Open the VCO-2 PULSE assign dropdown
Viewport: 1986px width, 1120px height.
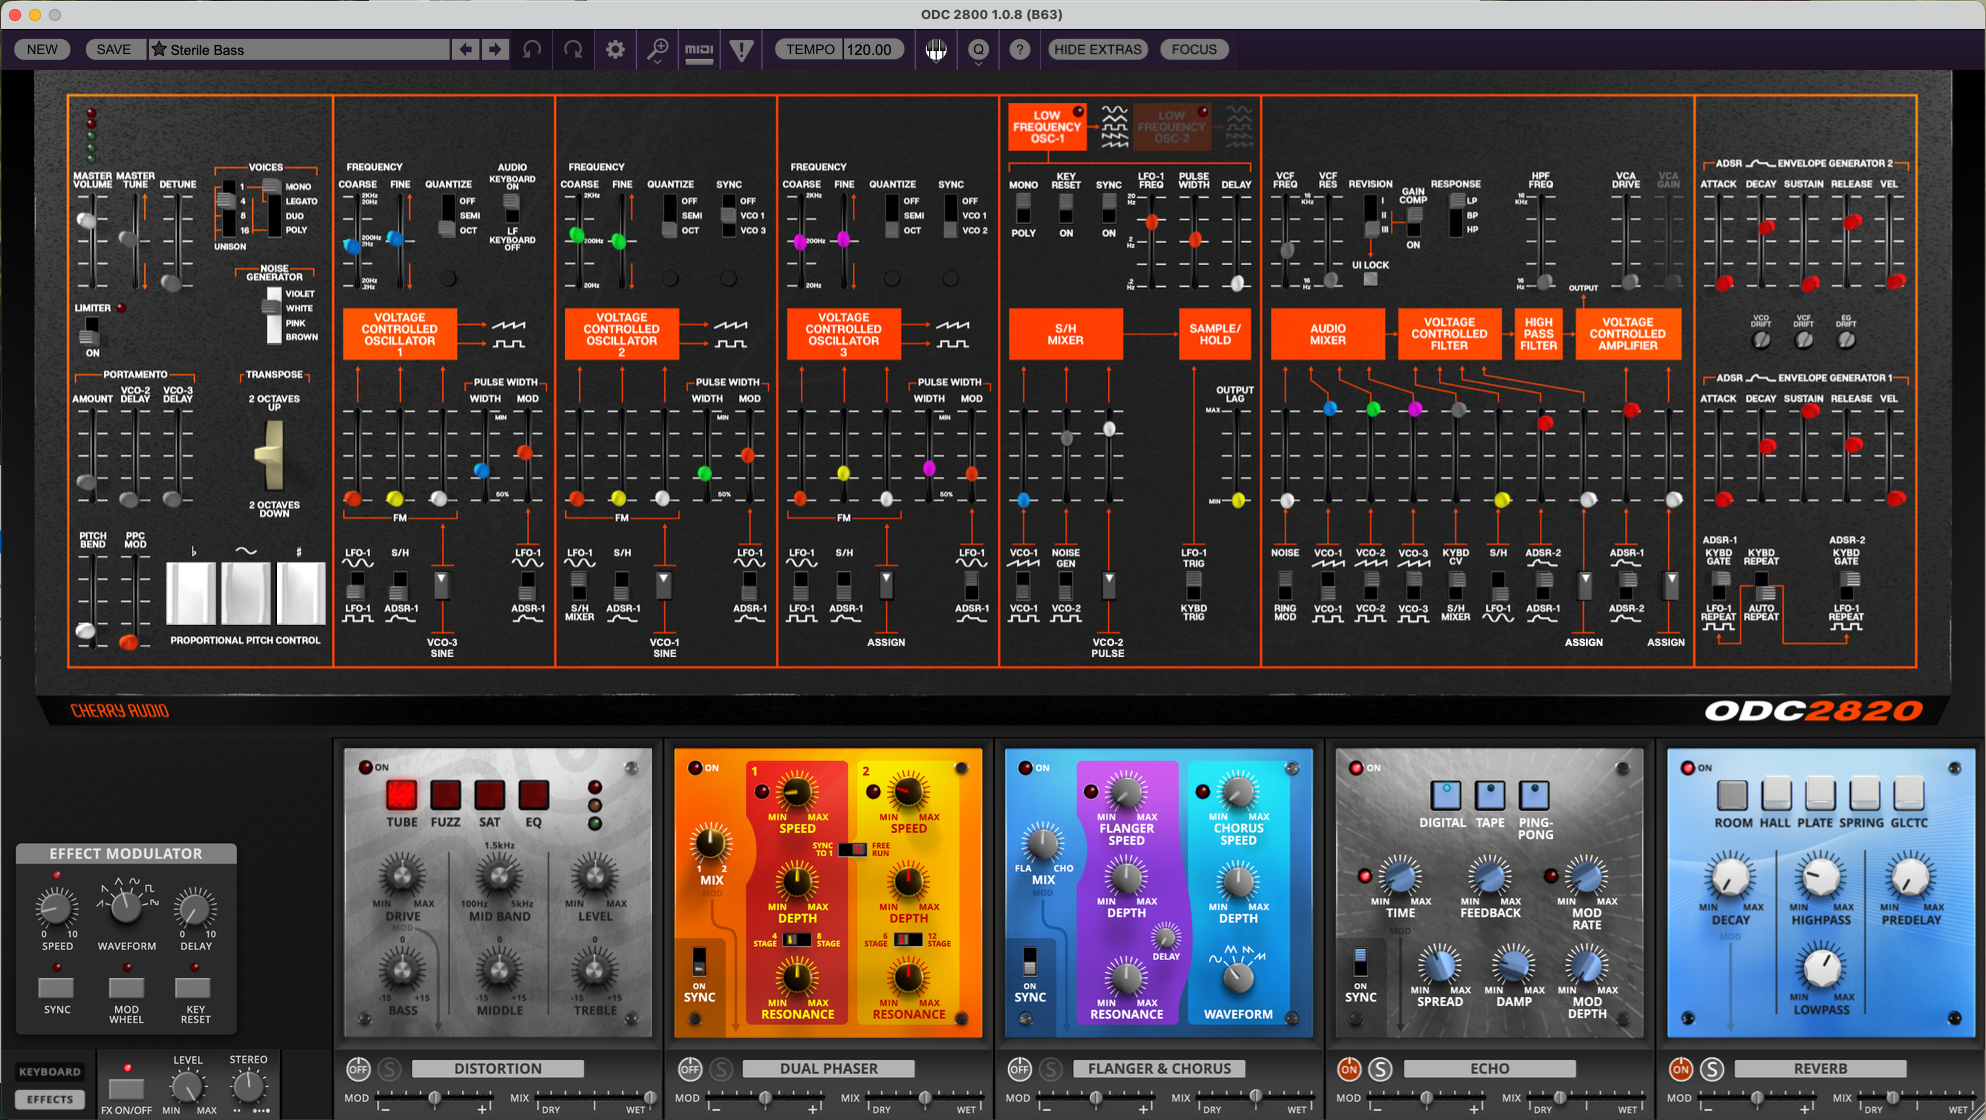[1108, 583]
